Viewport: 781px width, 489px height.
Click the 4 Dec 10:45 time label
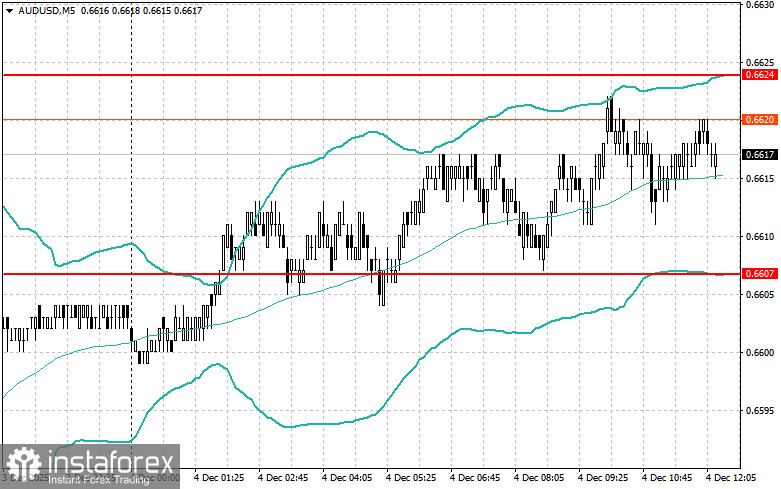667,478
